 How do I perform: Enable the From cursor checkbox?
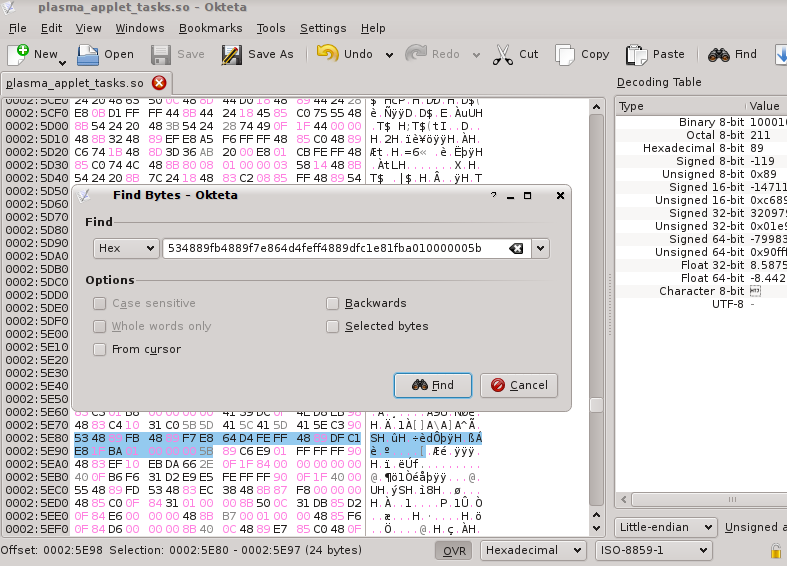pos(99,349)
